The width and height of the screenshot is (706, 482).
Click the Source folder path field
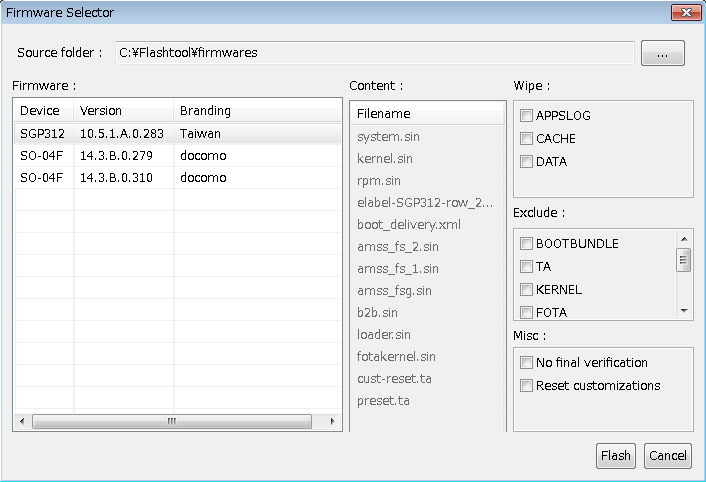click(375, 53)
